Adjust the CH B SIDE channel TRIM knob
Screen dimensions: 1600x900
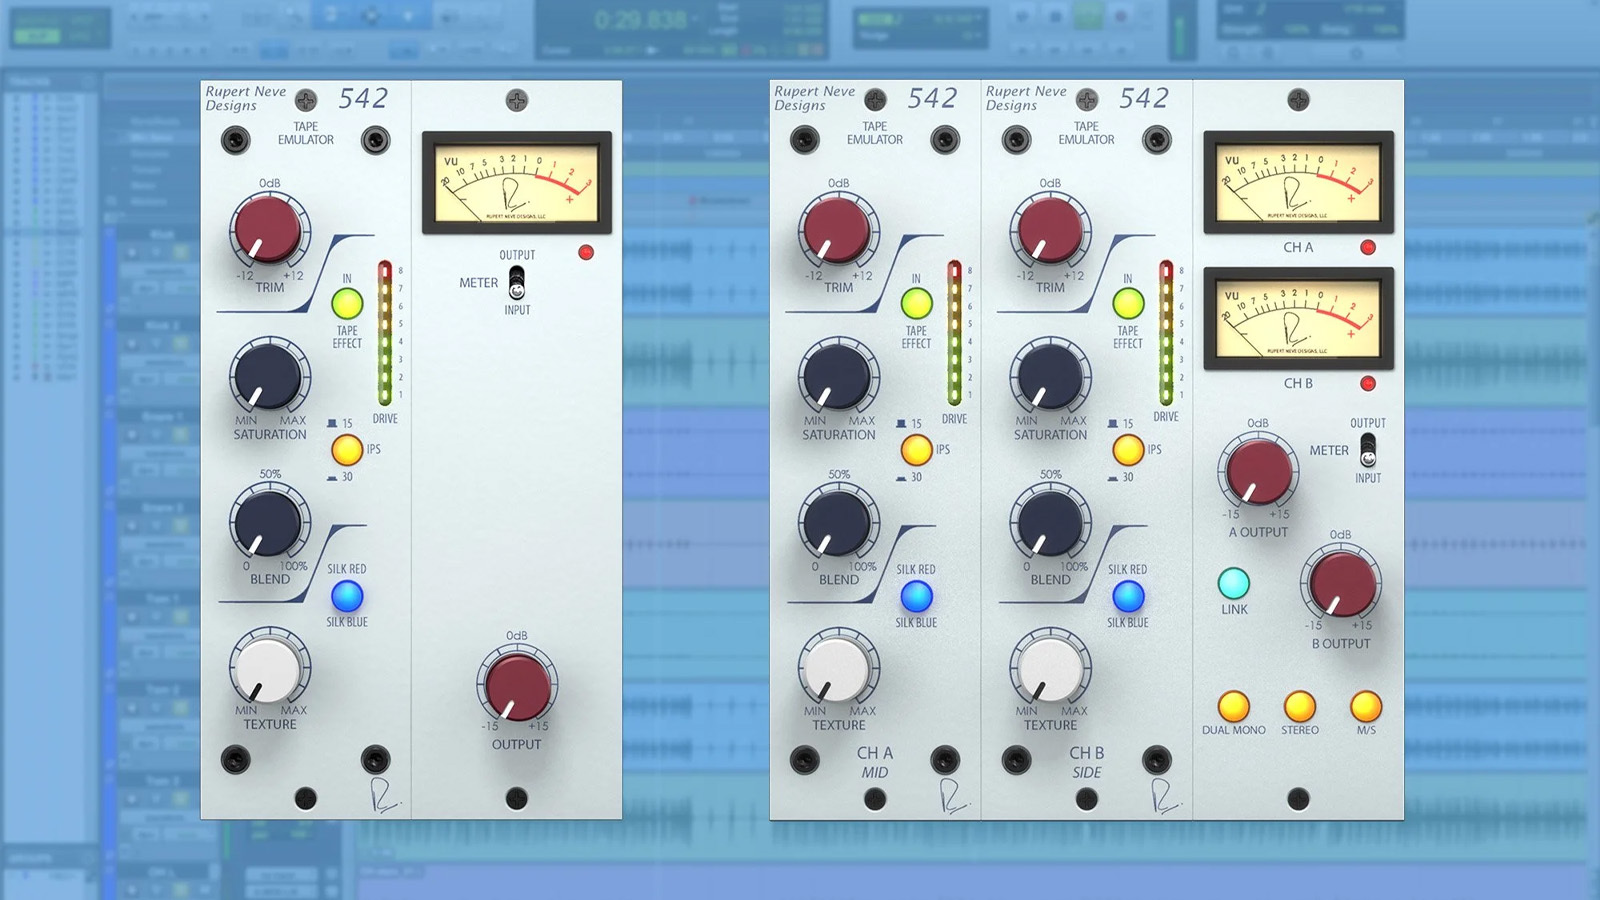pos(1050,229)
